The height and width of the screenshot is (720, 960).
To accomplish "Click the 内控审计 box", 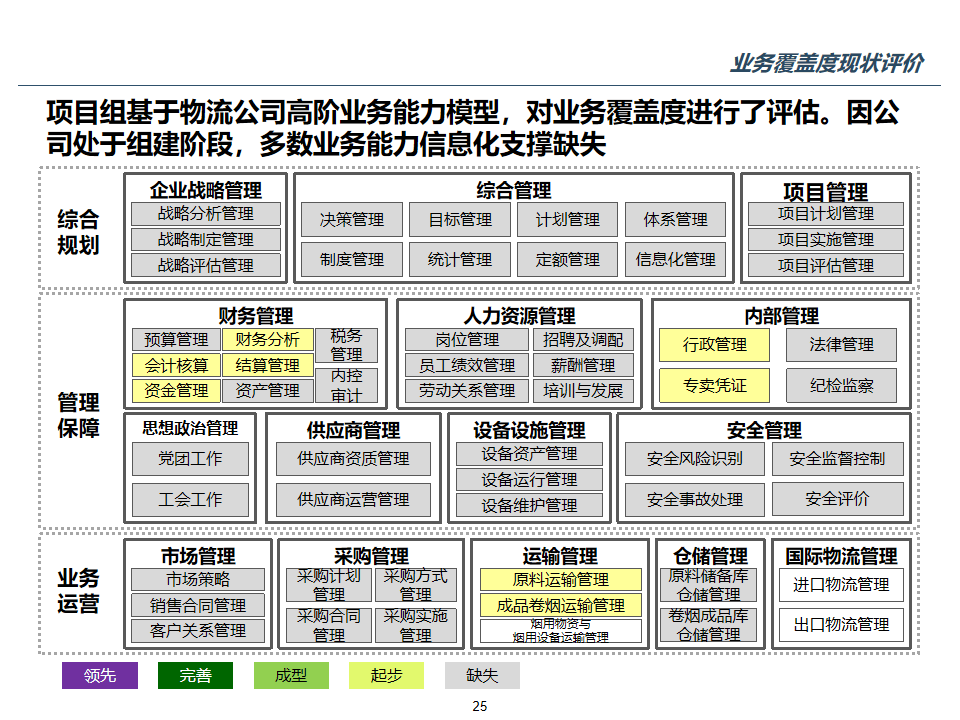I will pyautogui.click(x=347, y=385).
